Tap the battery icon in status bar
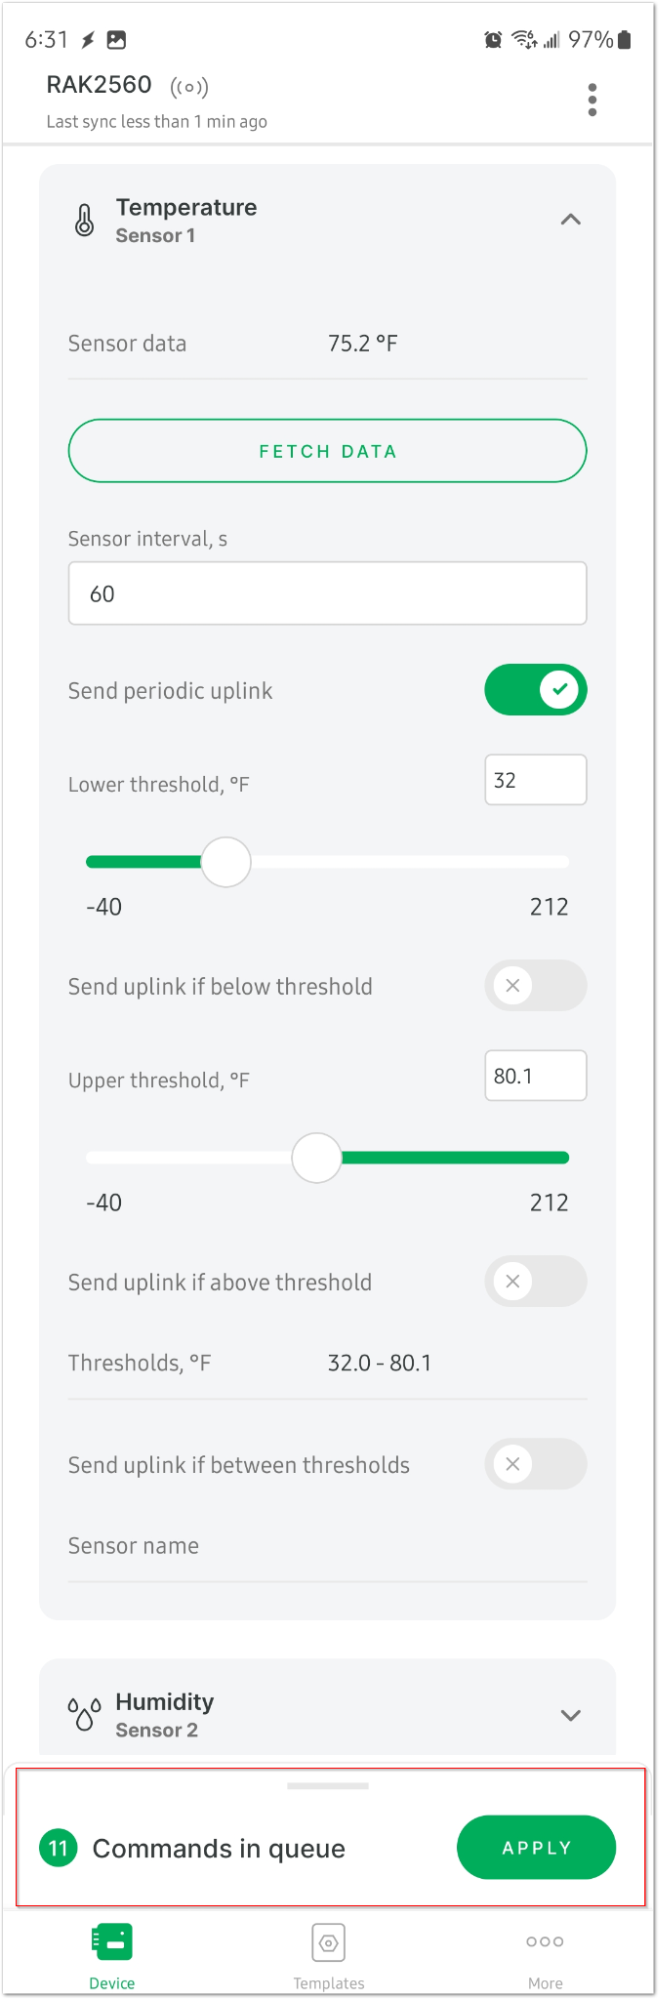The width and height of the screenshot is (659, 1999). pyautogui.click(x=625, y=40)
